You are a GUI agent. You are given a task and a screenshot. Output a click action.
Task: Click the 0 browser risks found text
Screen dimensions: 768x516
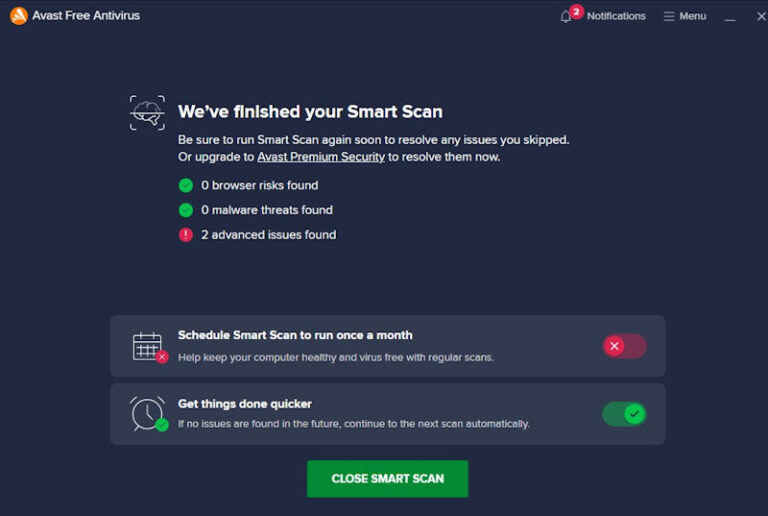coord(259,185)
